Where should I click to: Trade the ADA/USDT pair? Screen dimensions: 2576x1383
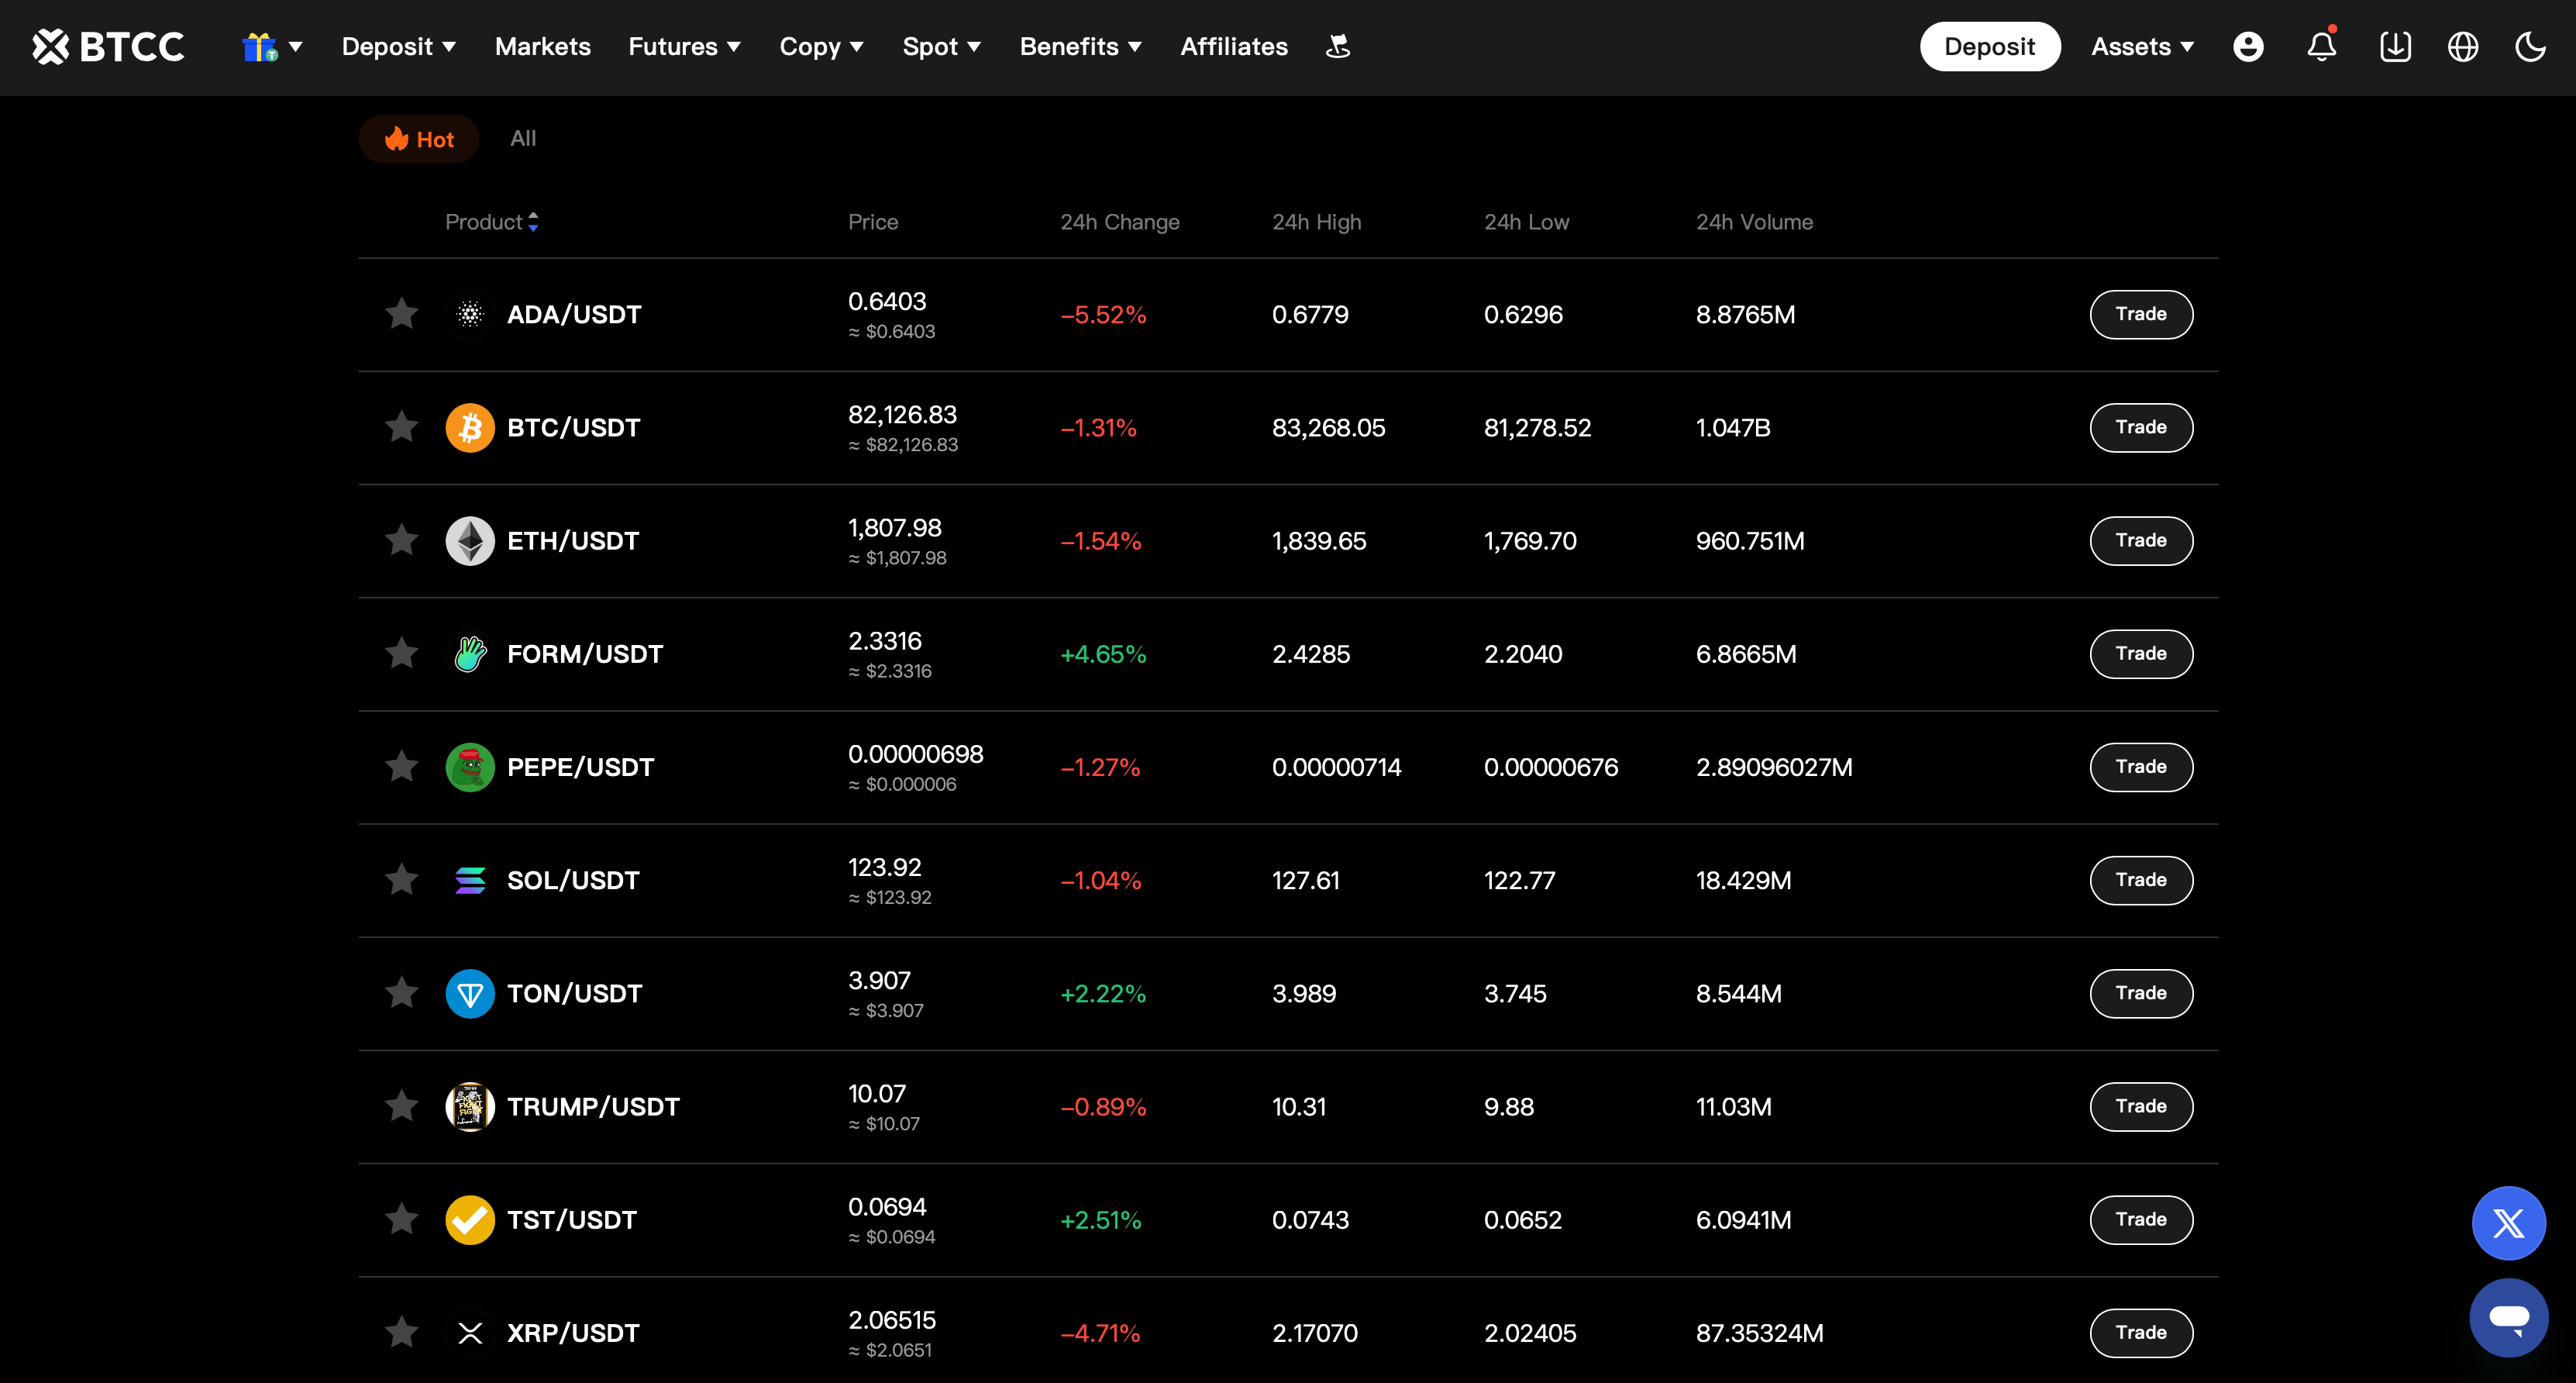tap(2141, 314)
